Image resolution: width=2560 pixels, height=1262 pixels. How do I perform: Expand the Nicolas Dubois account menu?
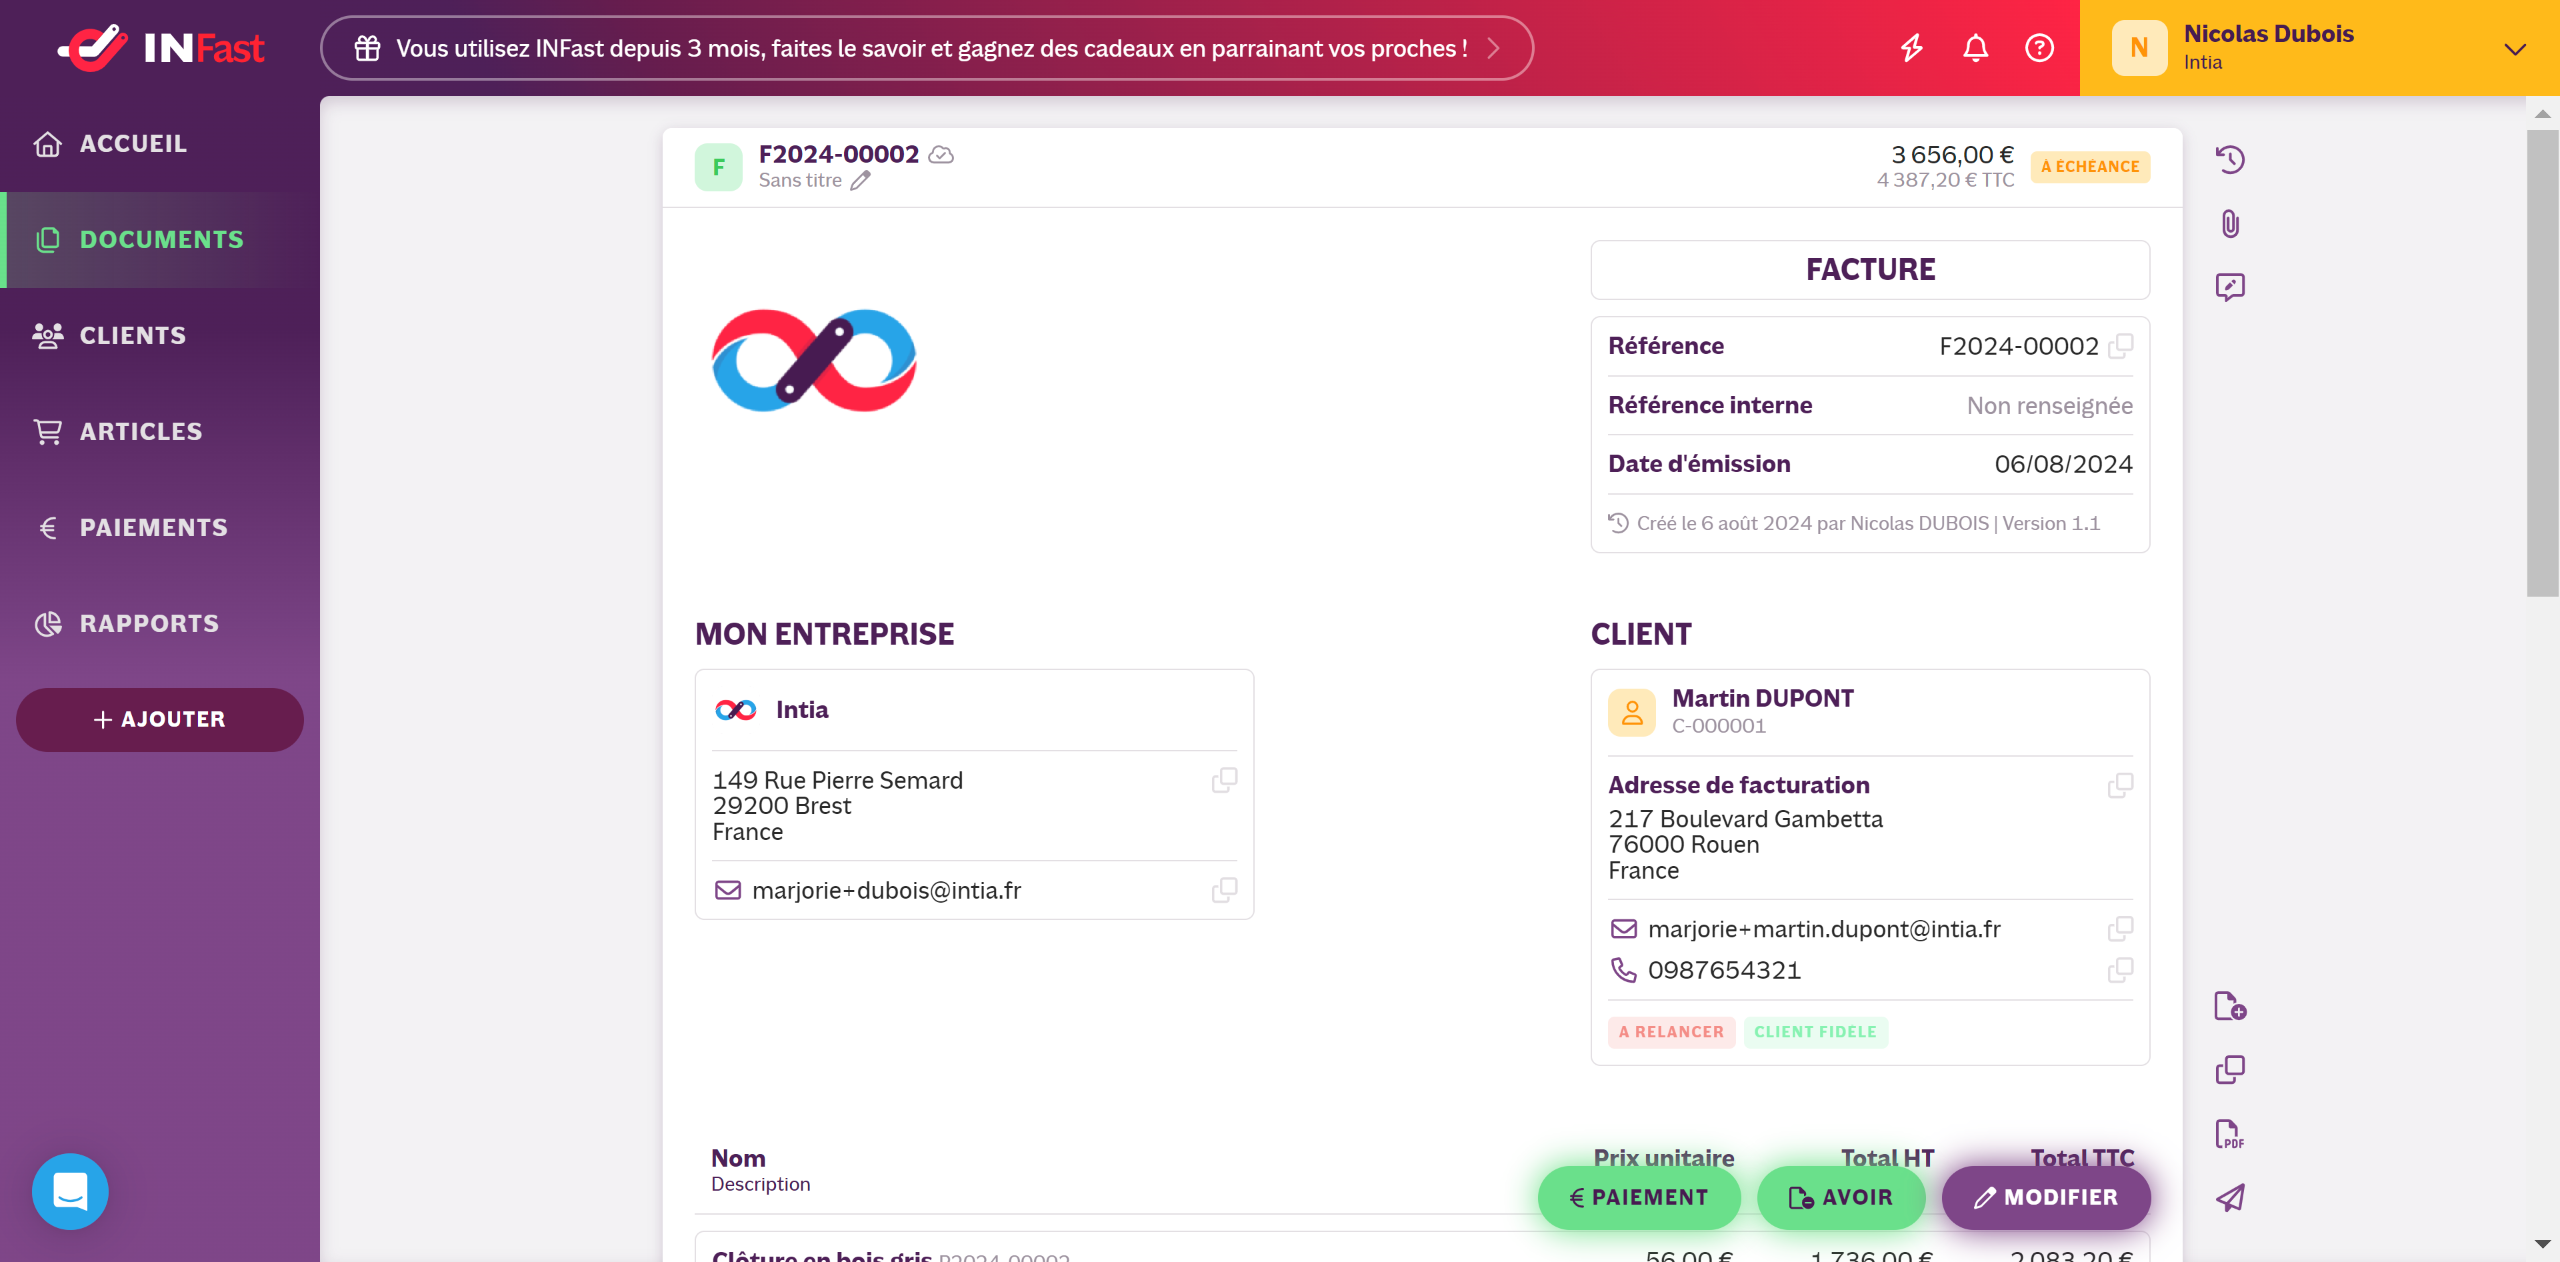point(2515,48)
